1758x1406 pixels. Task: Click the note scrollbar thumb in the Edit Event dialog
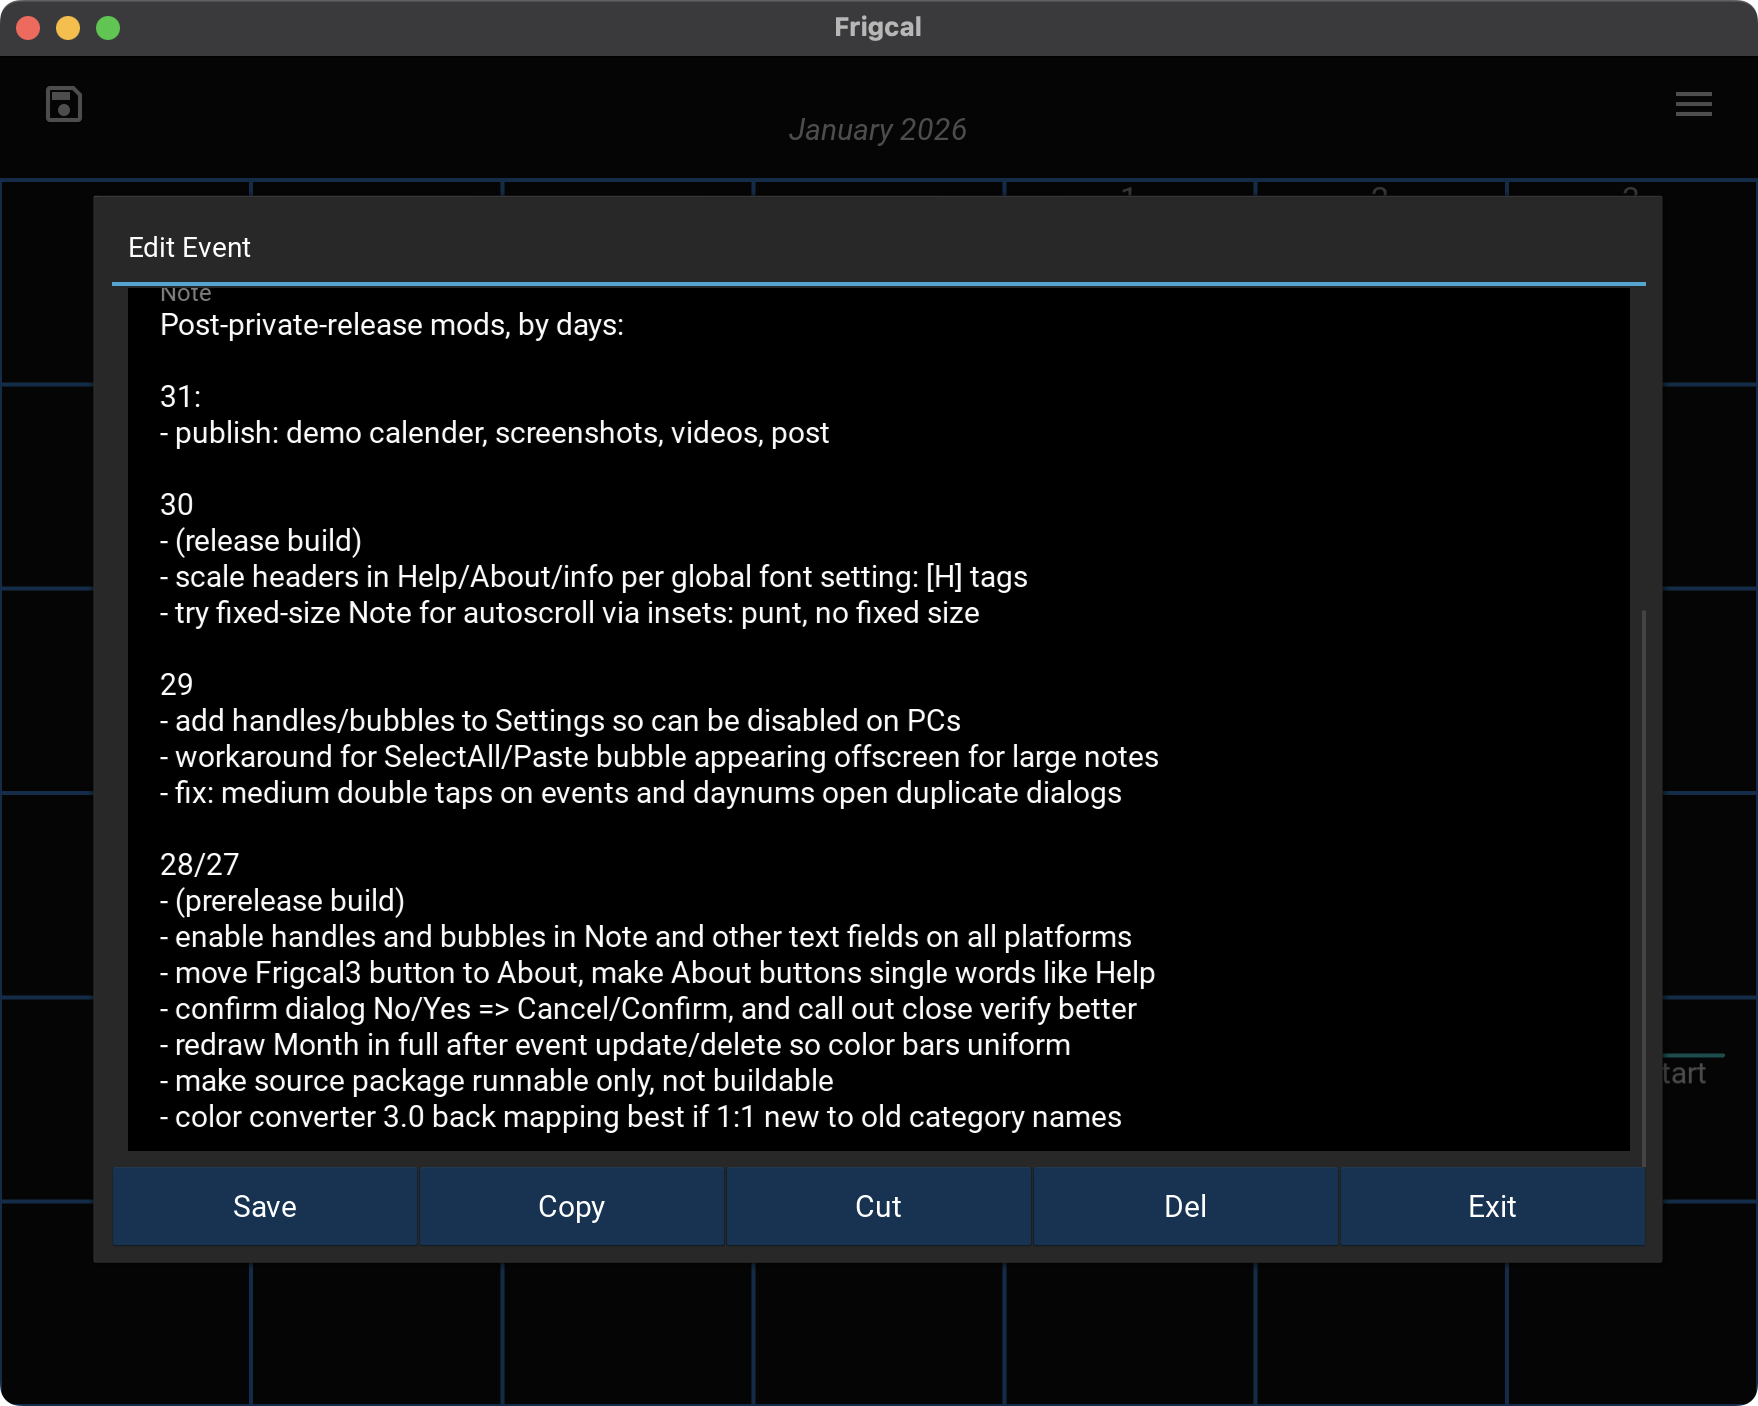tap(1643, 888)
